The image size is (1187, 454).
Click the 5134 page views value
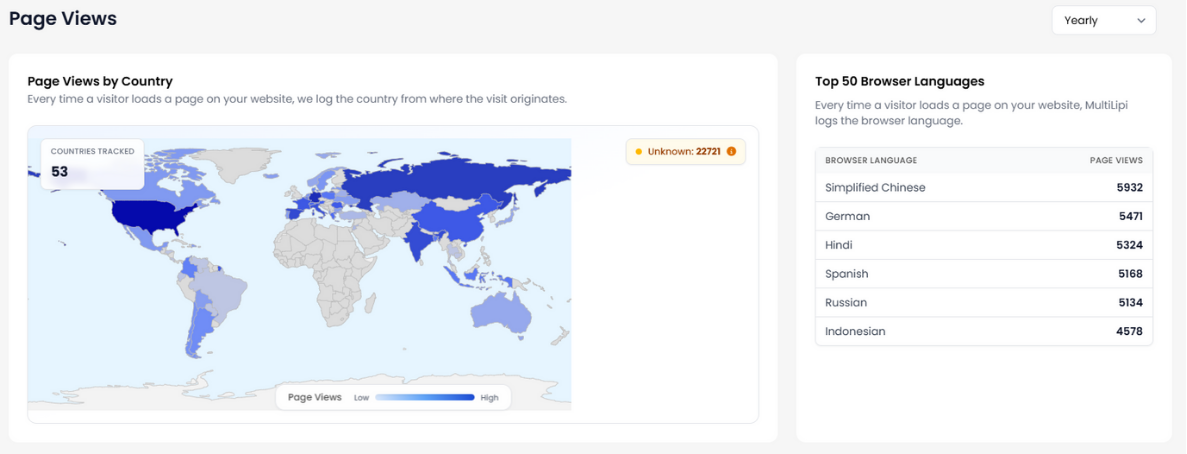[x=1130, y=303]
